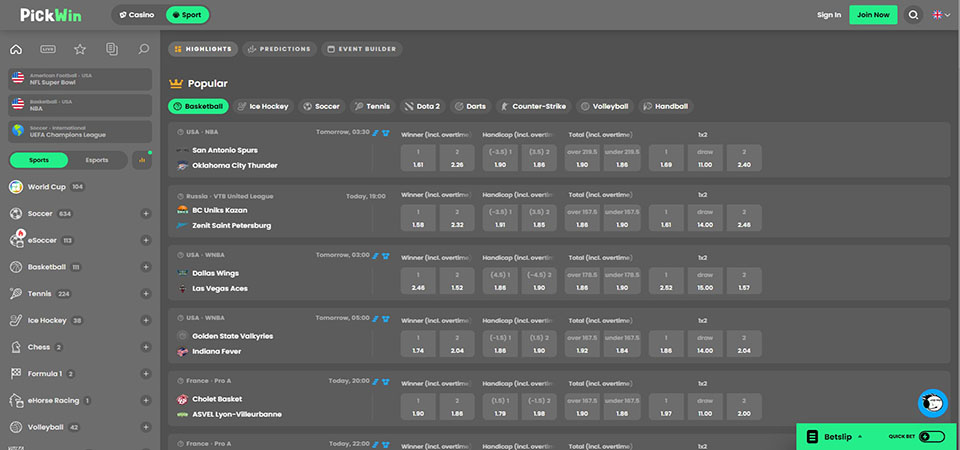Screen dimensions: 960x450
Task: Expand Soccer category plus button
Action: (146, 214)
